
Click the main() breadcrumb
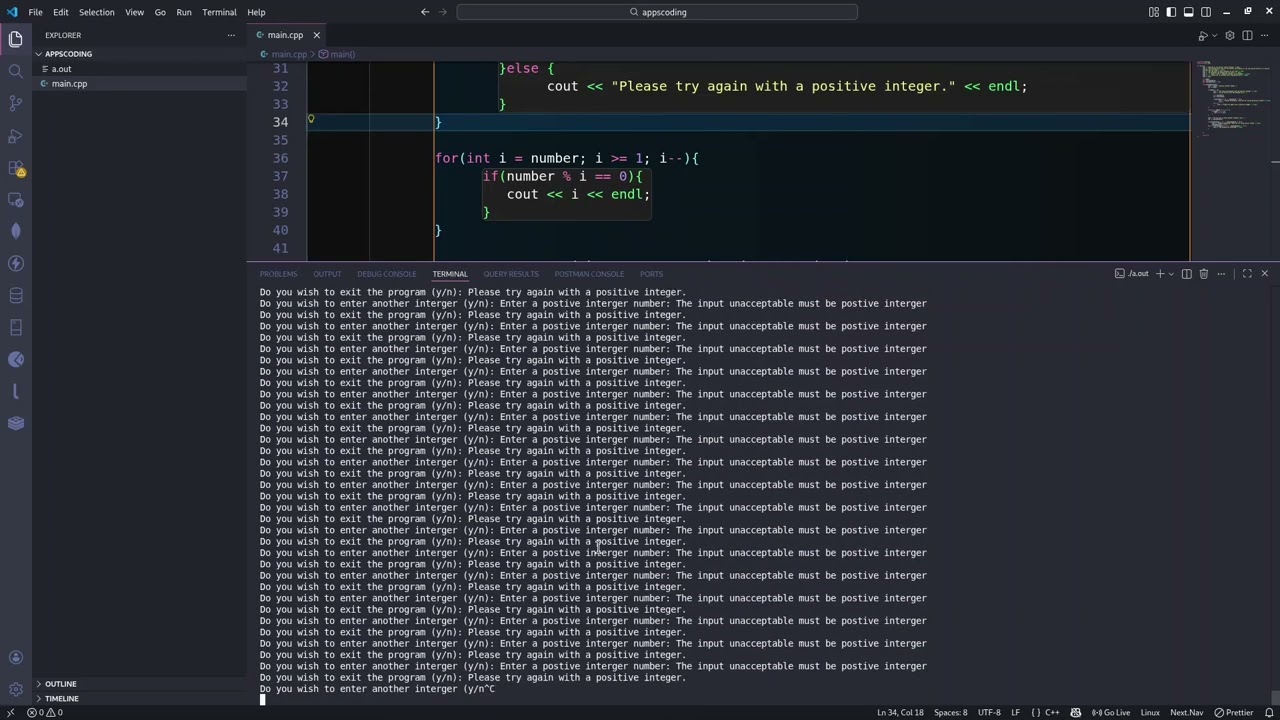coord(337,54)
